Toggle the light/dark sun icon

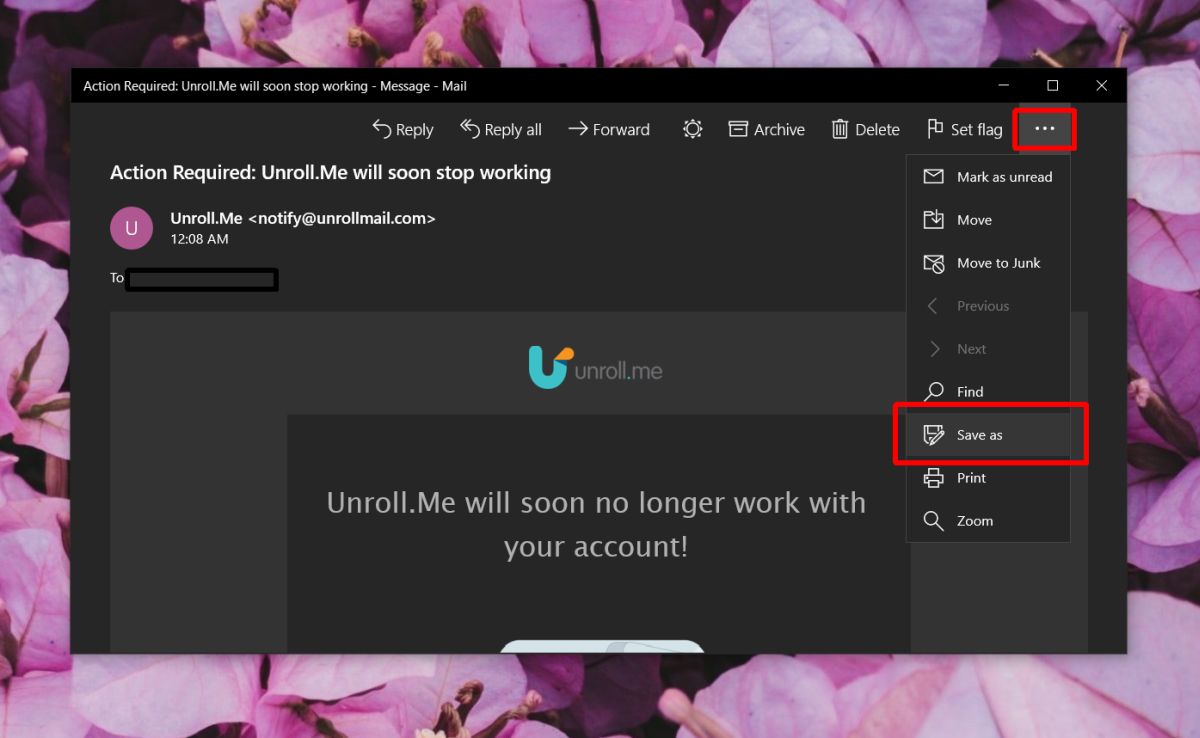(692, 129)
